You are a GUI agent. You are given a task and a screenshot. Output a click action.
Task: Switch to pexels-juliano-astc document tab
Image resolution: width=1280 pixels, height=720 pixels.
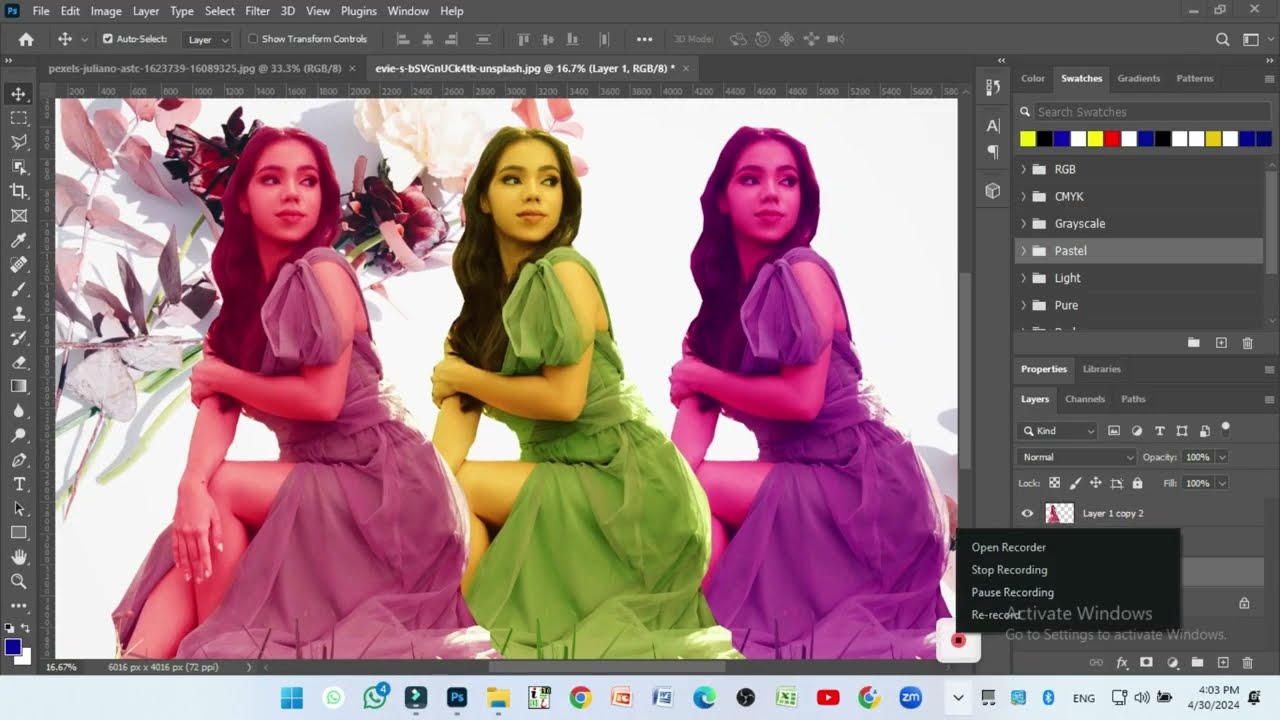click(195, 69)
